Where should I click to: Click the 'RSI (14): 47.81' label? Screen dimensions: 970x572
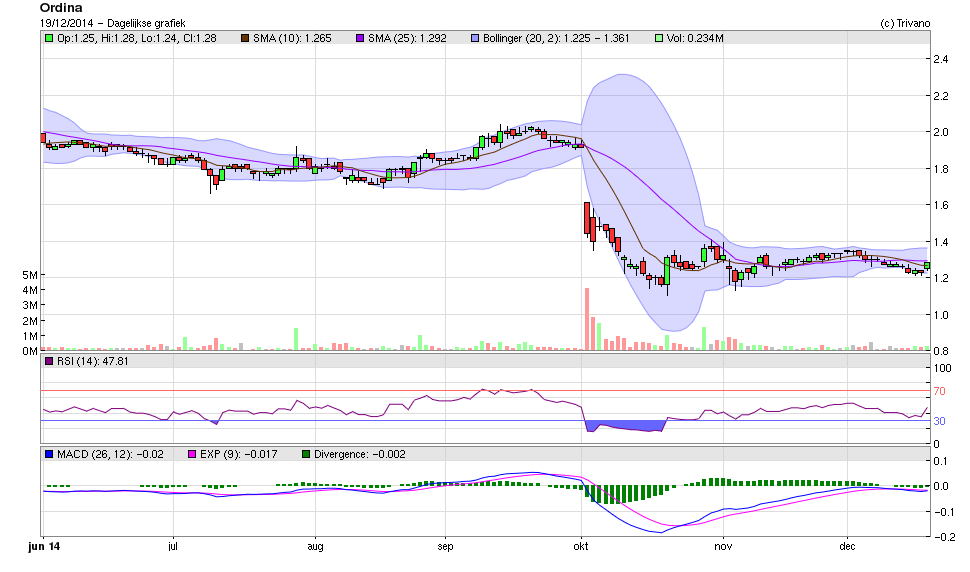tap(93, 361)
